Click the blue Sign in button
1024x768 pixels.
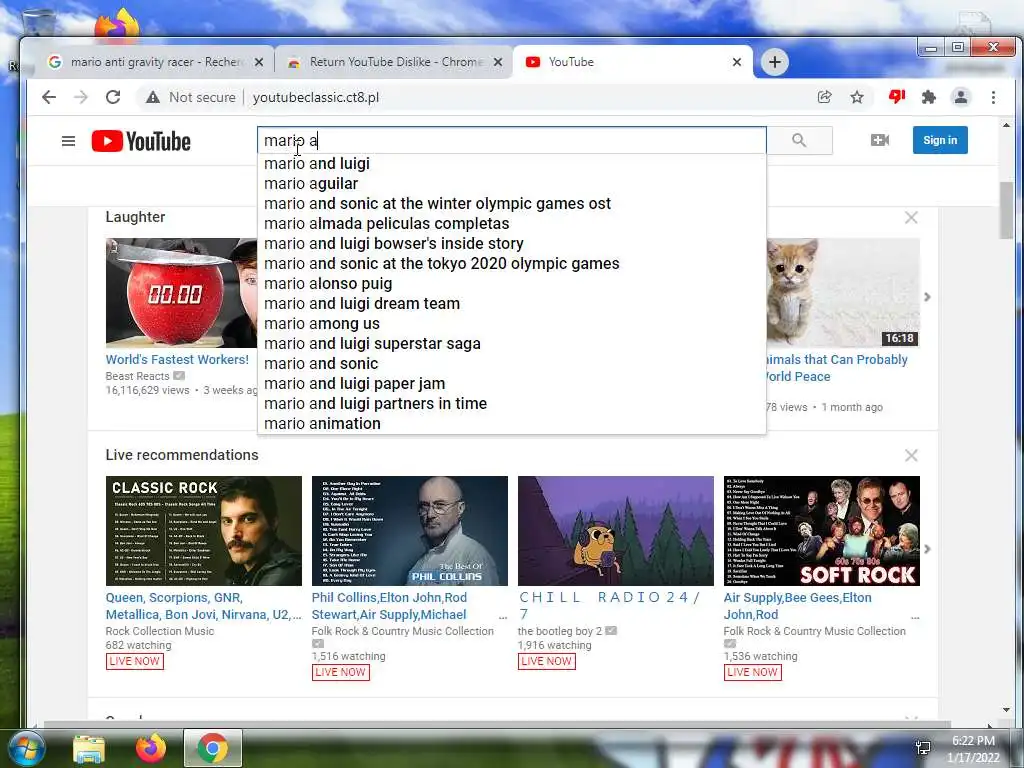pos(940,140)
